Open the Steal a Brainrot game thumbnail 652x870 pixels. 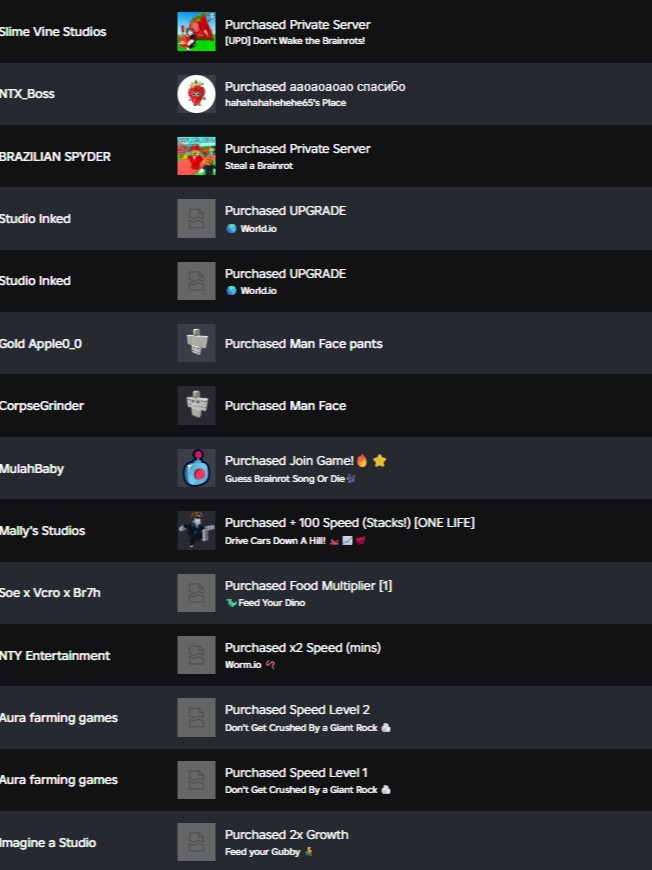point(196,156)
